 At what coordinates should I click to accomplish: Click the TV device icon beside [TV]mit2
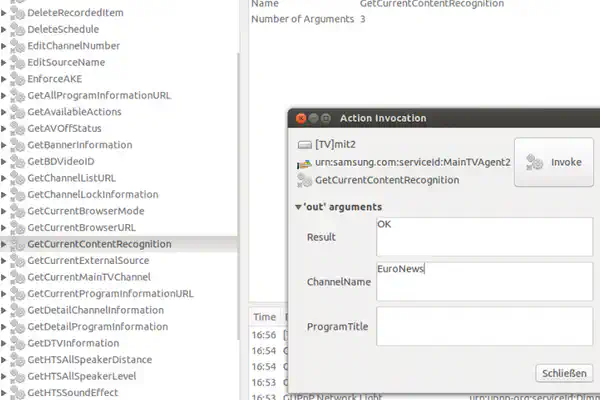305,143
